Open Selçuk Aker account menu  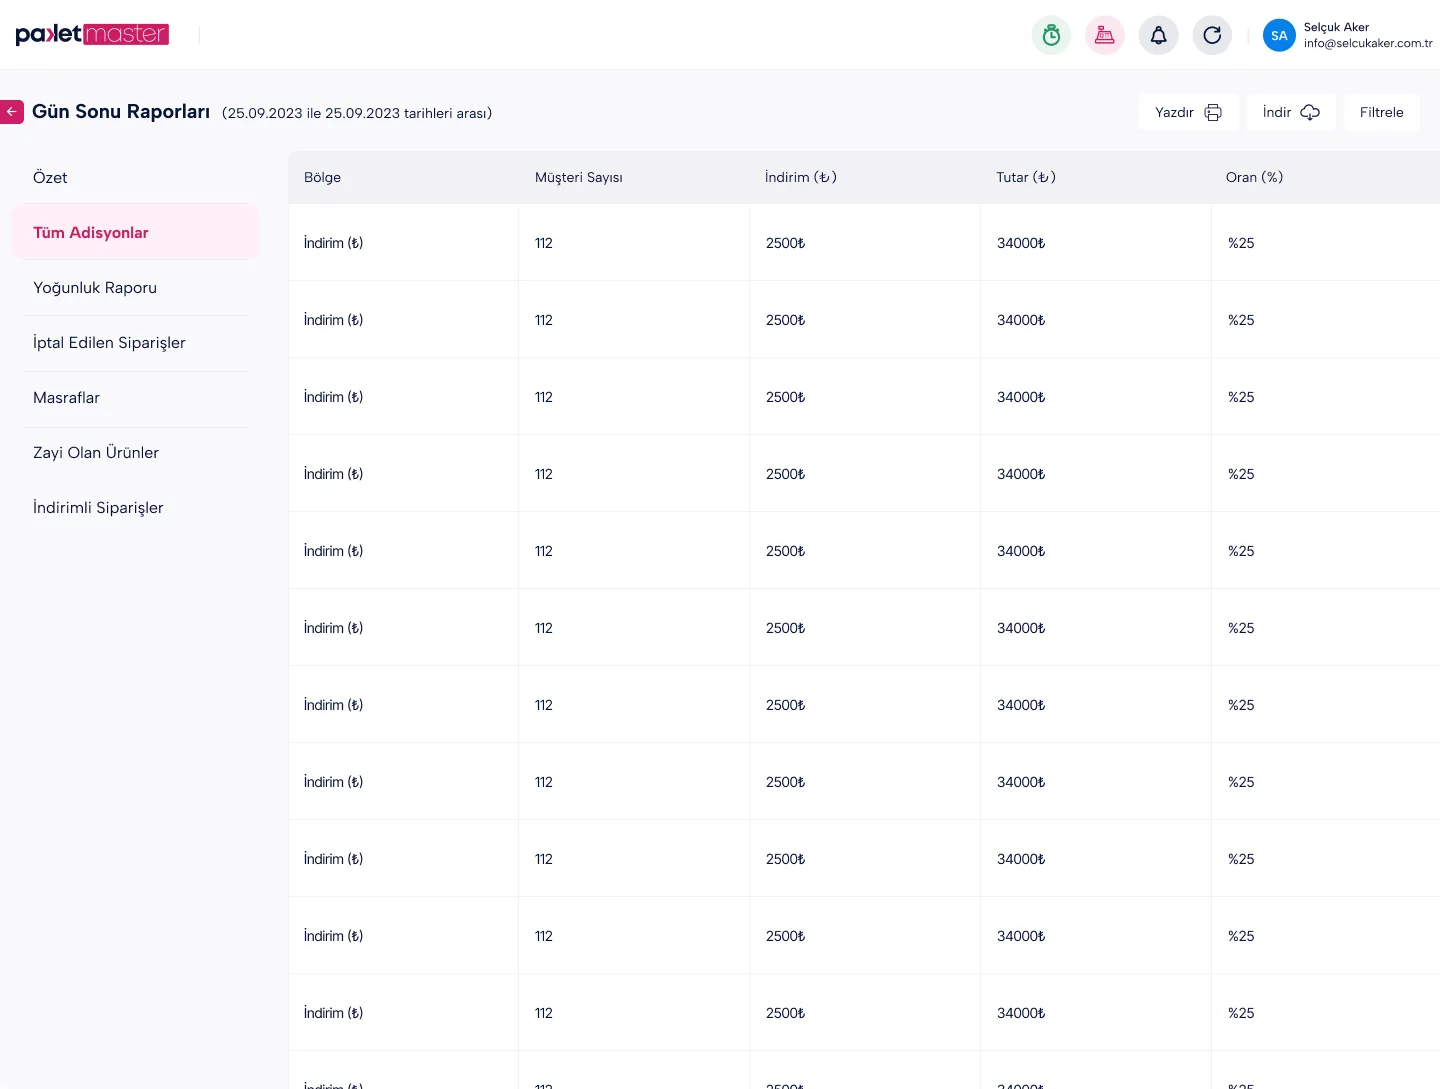pyautogui.click(x=1348, y=35)
